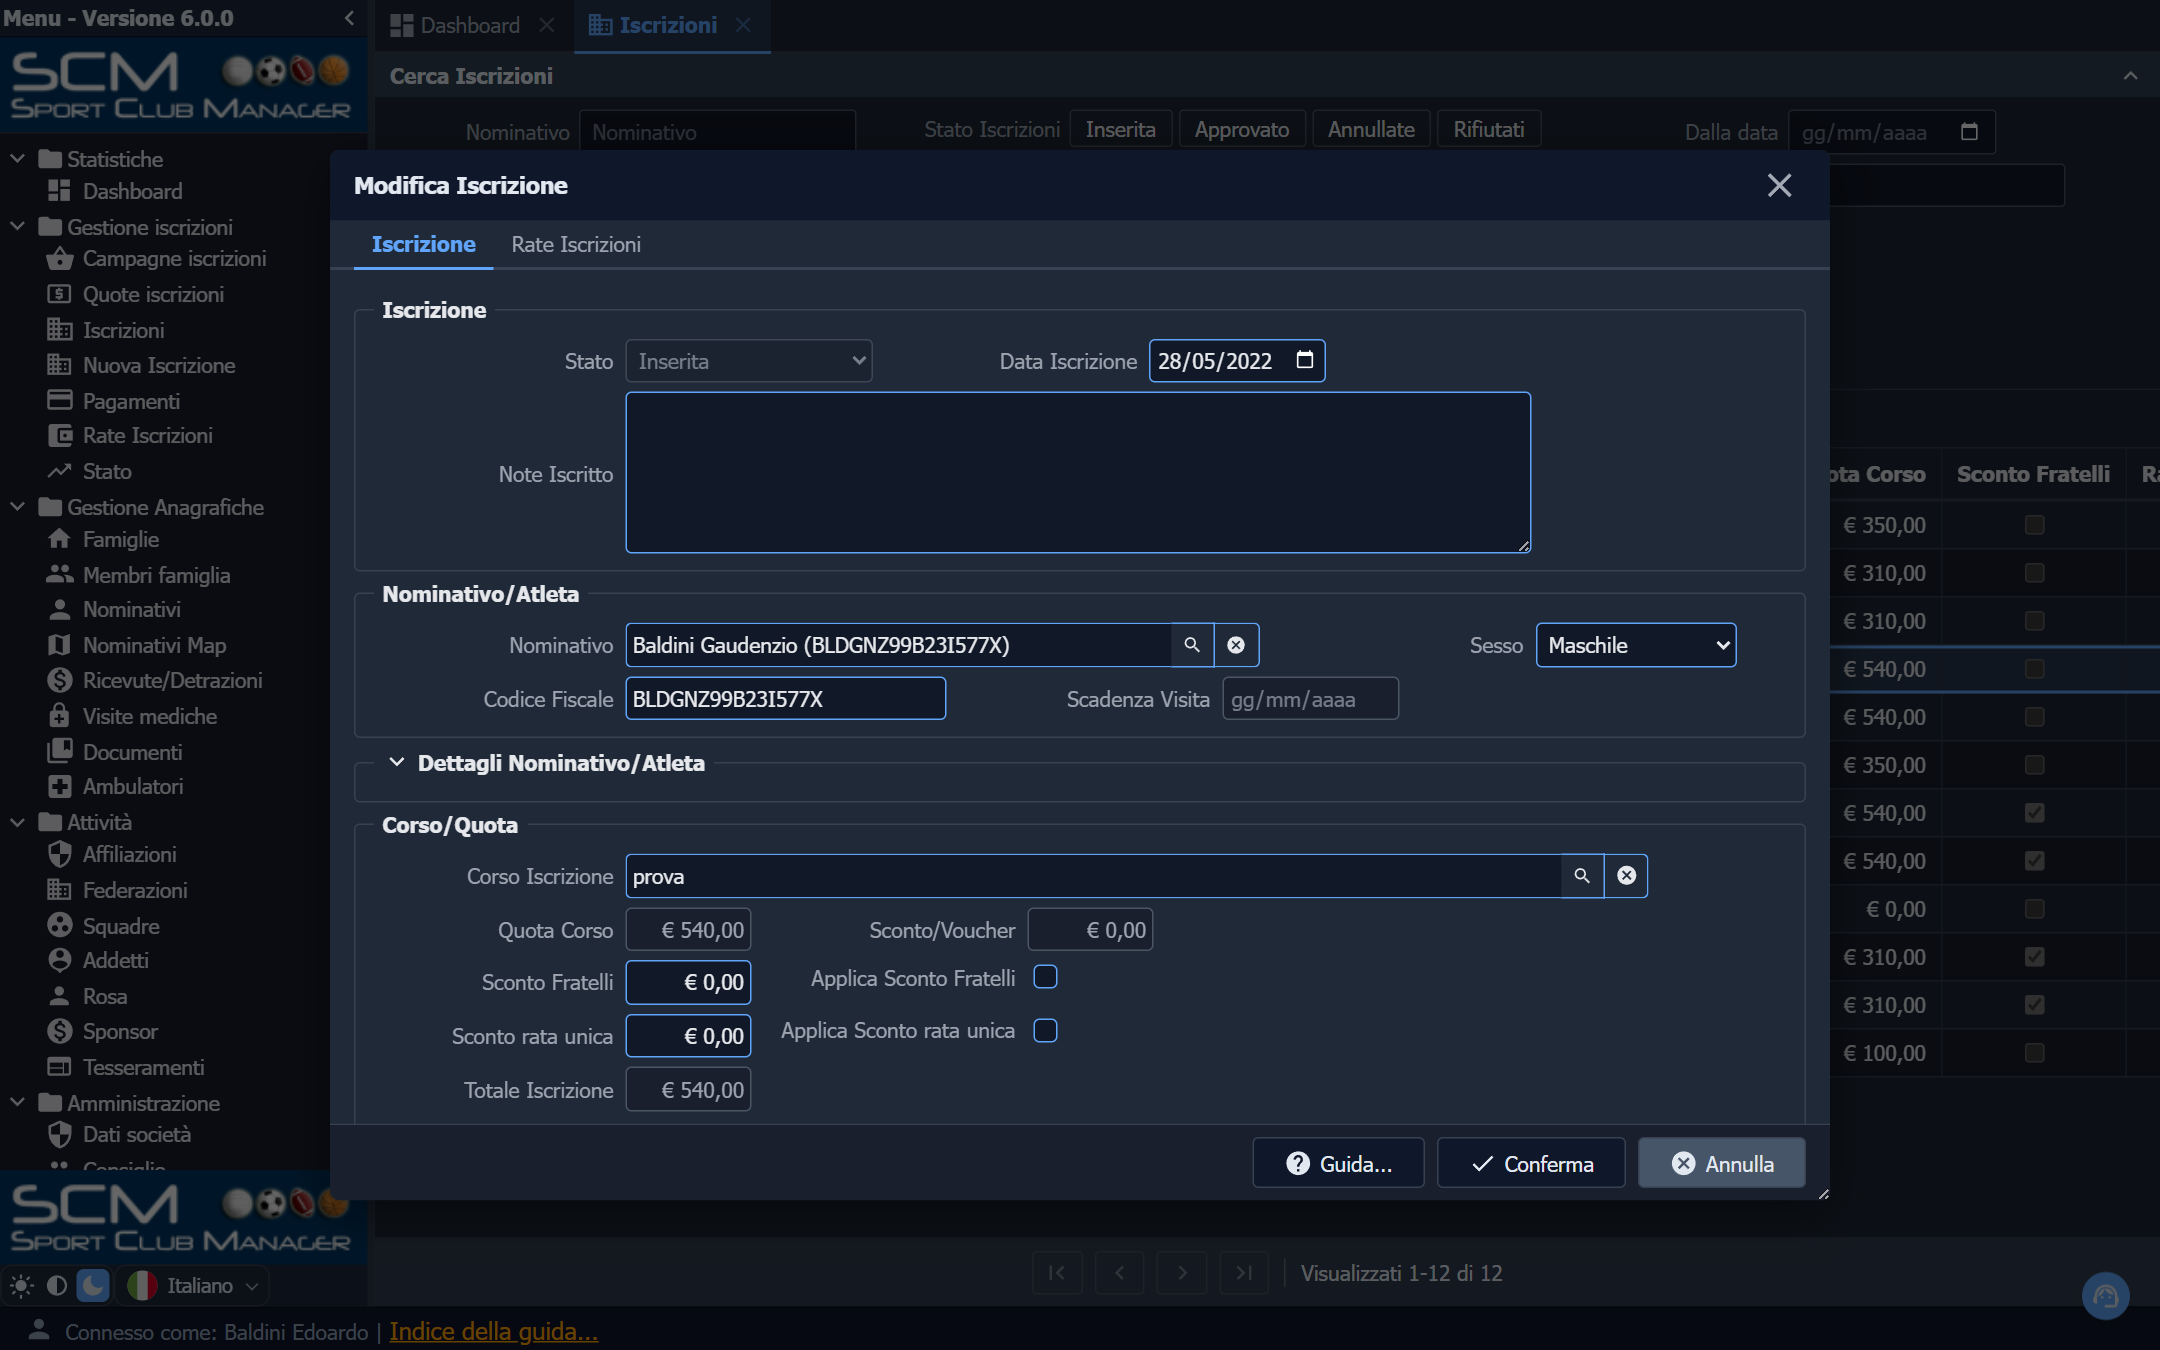Toggle Stato Iscrizioni filter Approvato

[x=1241, y=129]
